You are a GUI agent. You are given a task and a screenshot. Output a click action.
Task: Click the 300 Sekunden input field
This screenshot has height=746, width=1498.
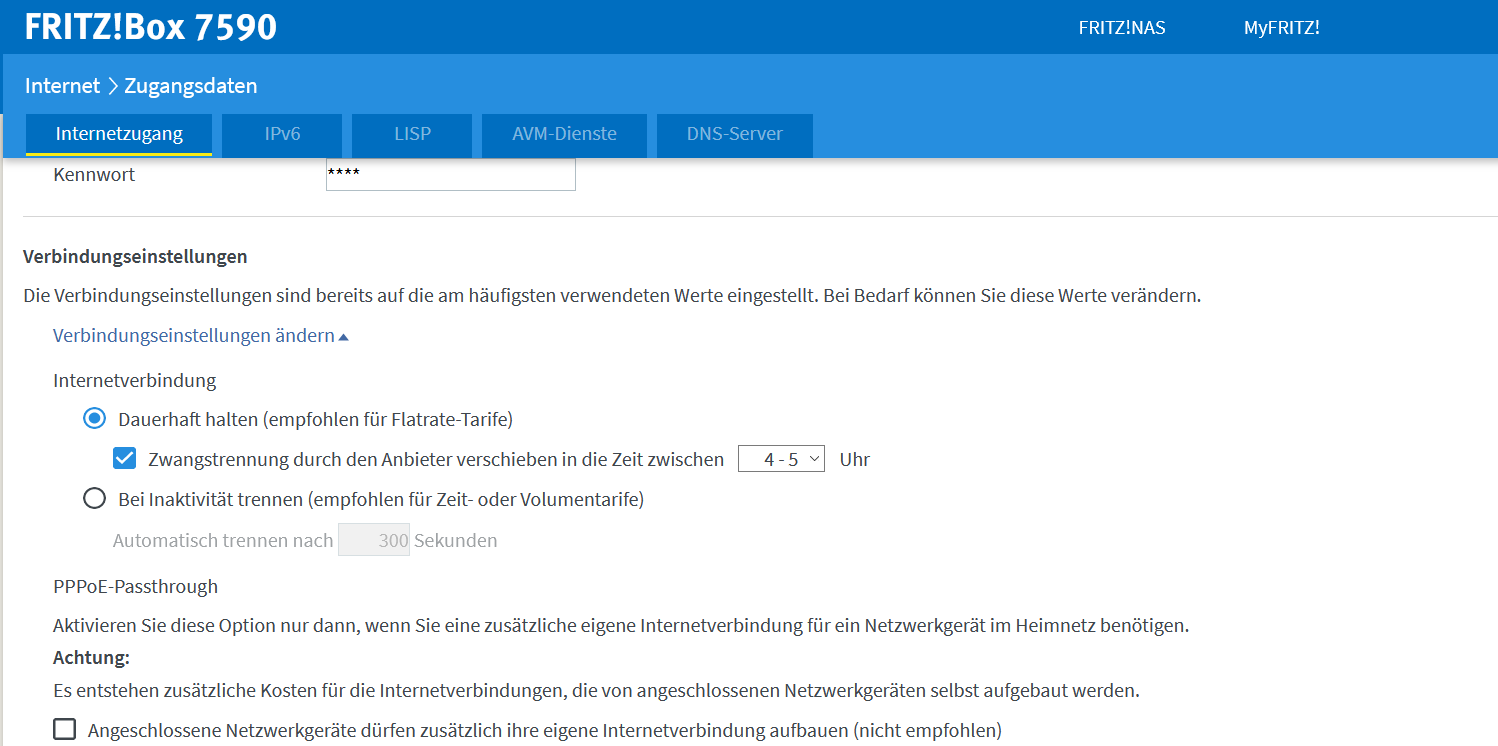click(x=374, y=540)
